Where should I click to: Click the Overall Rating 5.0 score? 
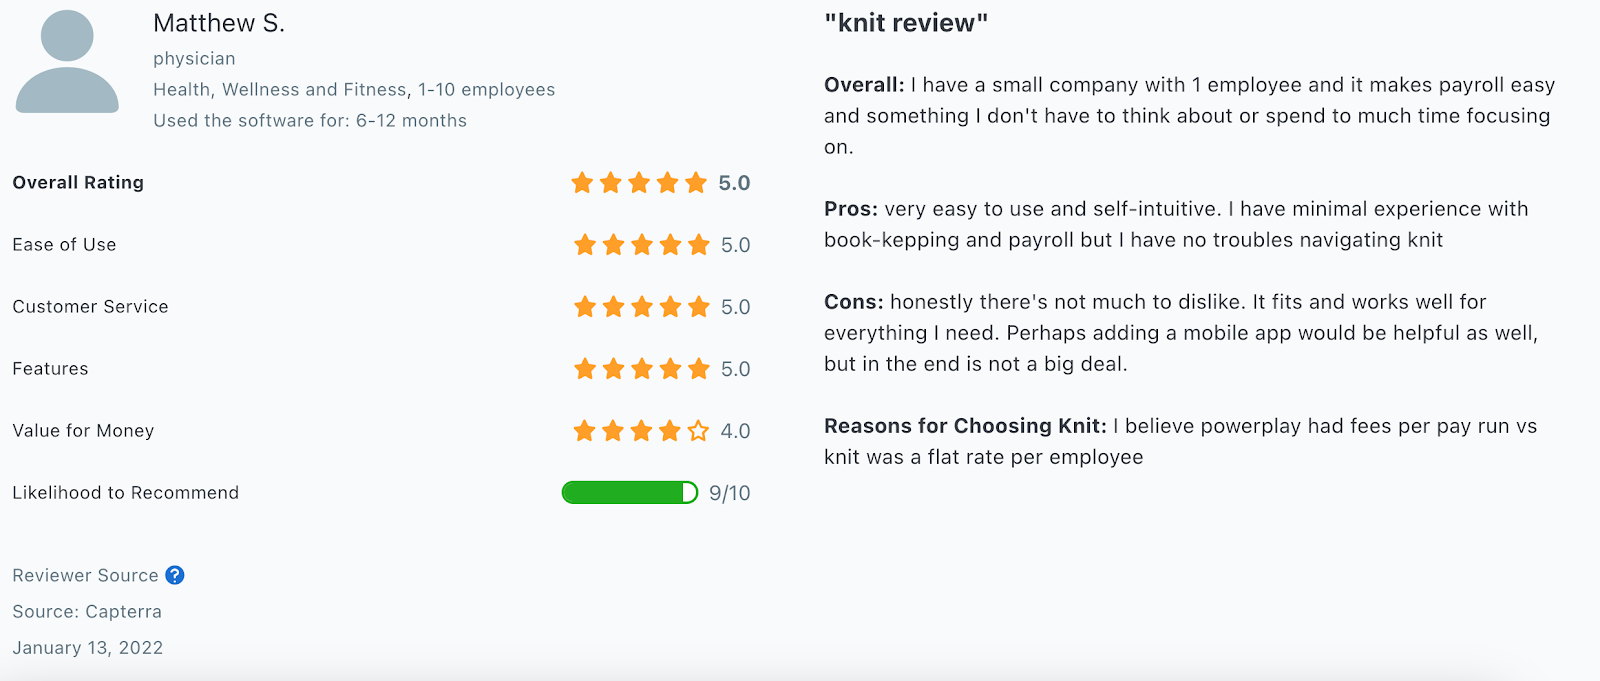734,183
